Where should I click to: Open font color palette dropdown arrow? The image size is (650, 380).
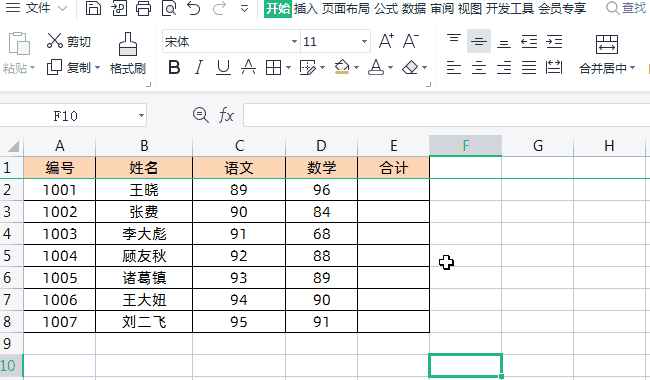tap(390, 68)
